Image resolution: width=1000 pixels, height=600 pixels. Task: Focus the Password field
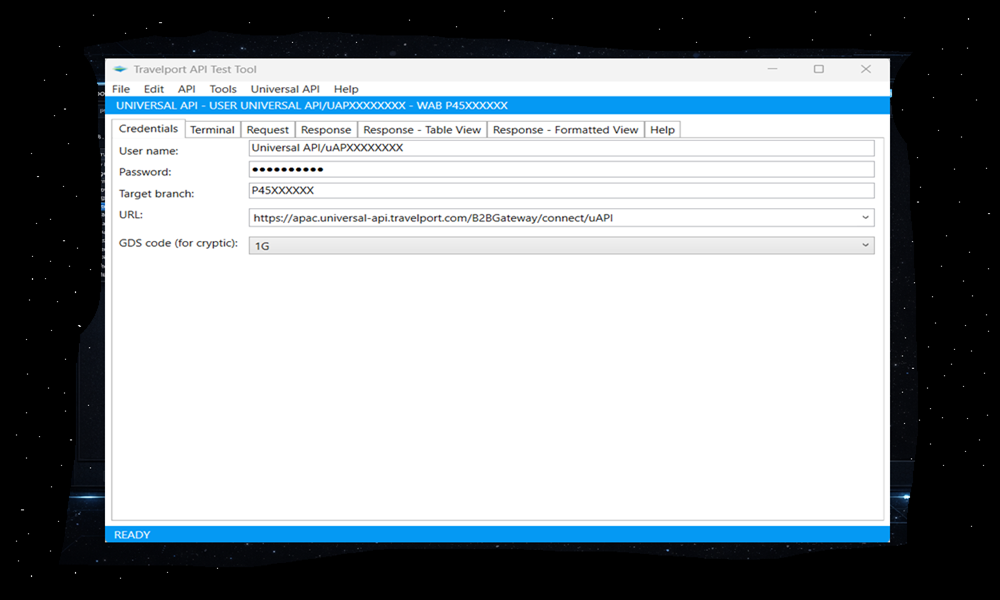click(x=561, y=169)
